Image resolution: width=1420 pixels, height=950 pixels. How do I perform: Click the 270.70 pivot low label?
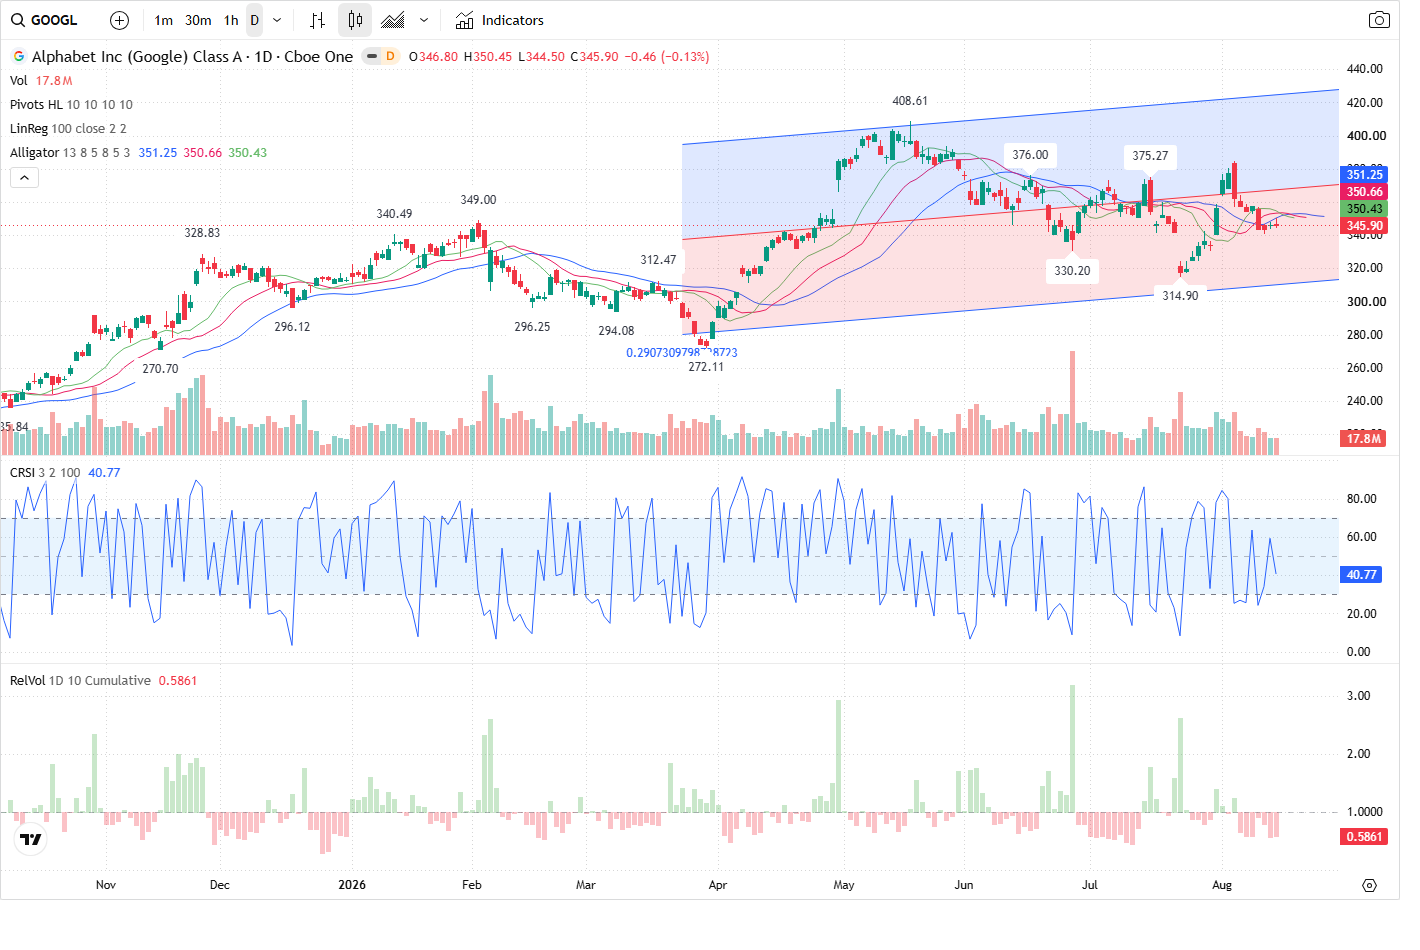(160, 369)
